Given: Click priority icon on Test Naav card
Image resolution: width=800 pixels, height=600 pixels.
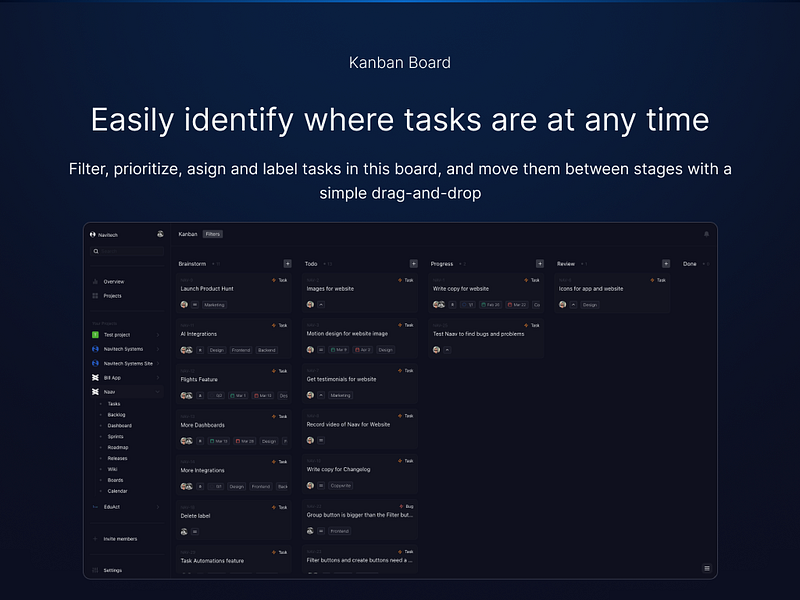Looking at the screenshot, I should point(447,350).
